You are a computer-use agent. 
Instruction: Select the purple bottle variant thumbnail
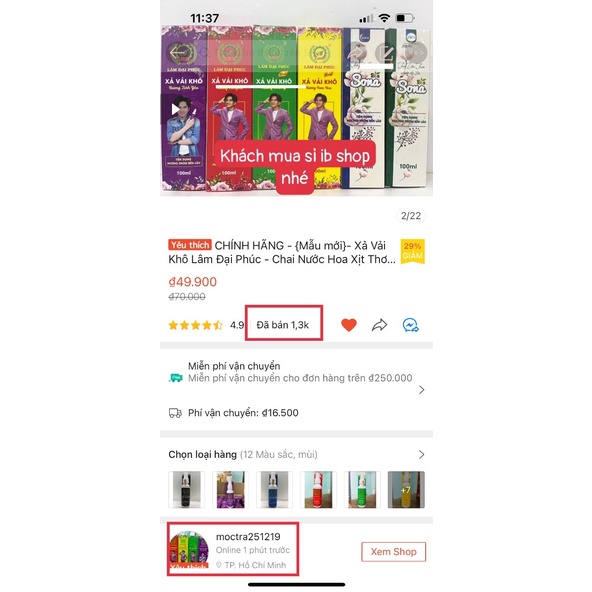click(x=230, y=489)
